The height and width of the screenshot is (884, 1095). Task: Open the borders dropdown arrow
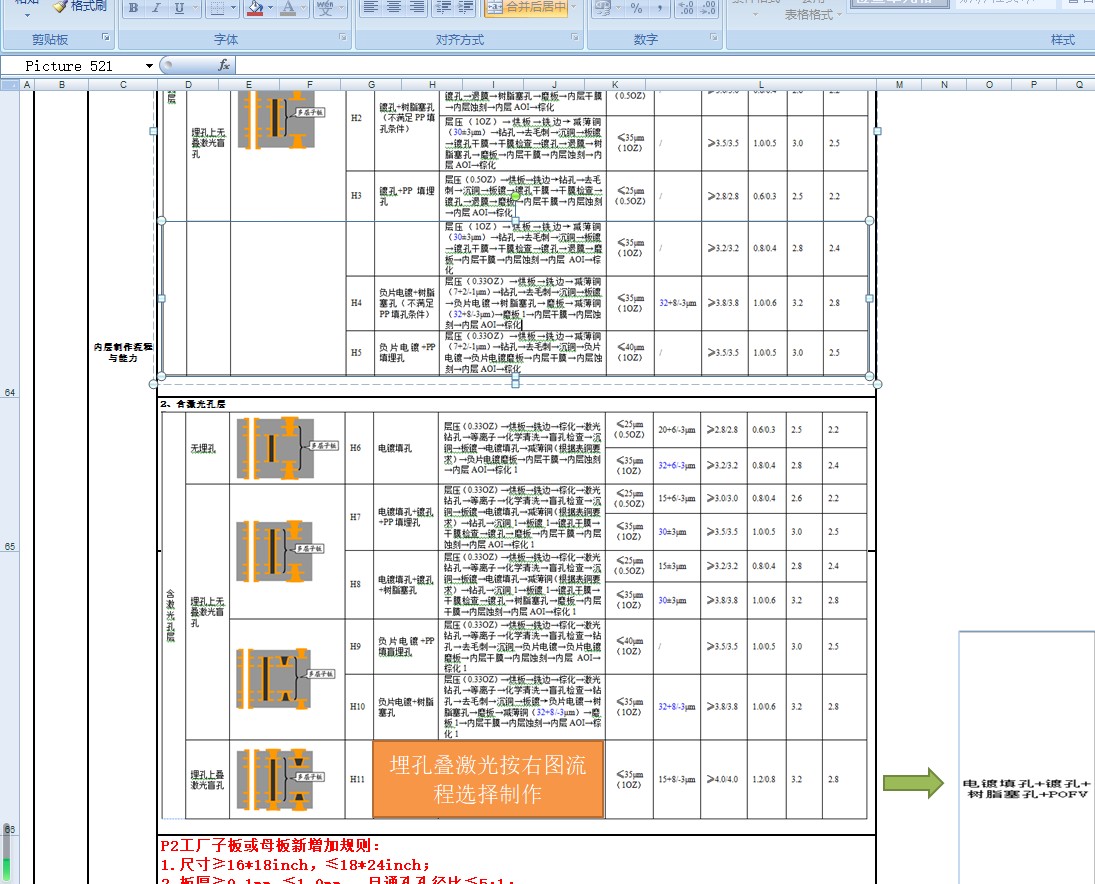tap(234, 8)
